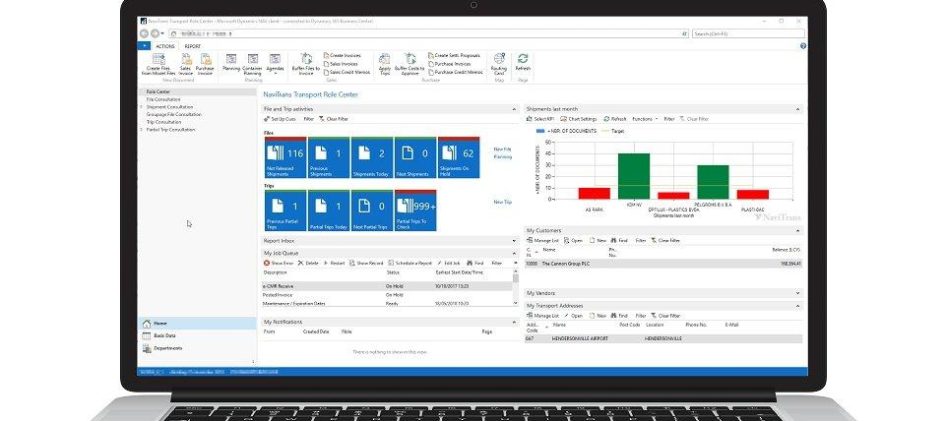Open the Planning ribbon icon
This screenshot has height=421, width=945.
pyautogui.click(x=231, y=63)
